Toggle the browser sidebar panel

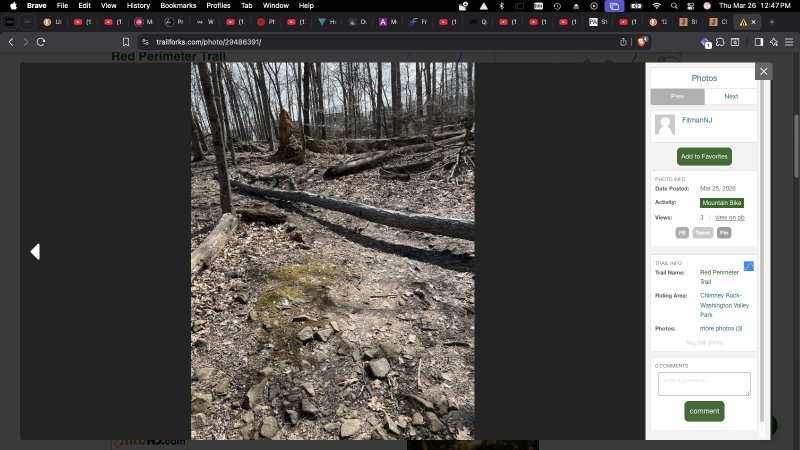pos(758,41)
